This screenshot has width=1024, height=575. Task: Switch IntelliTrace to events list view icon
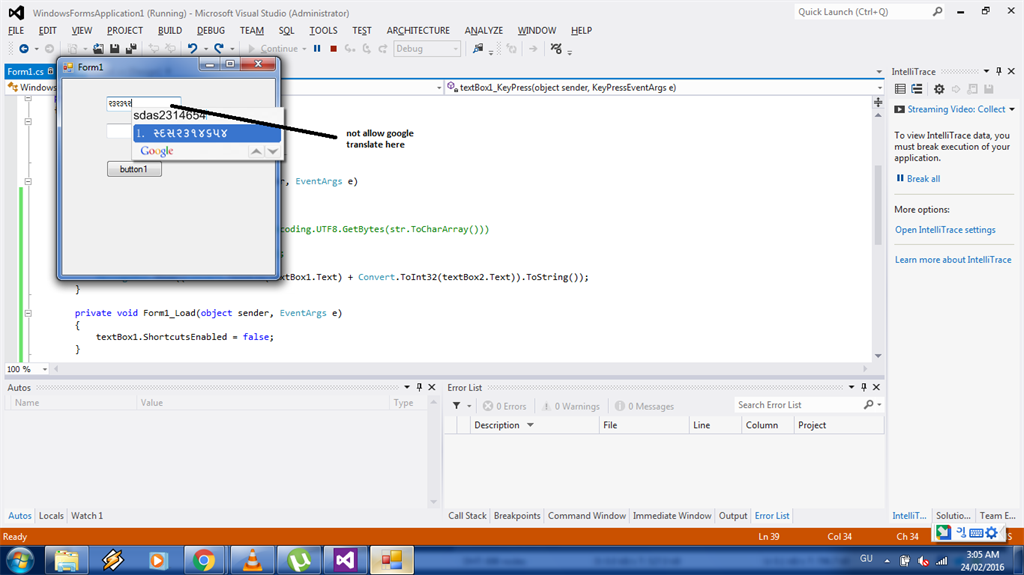pos(900,89)
